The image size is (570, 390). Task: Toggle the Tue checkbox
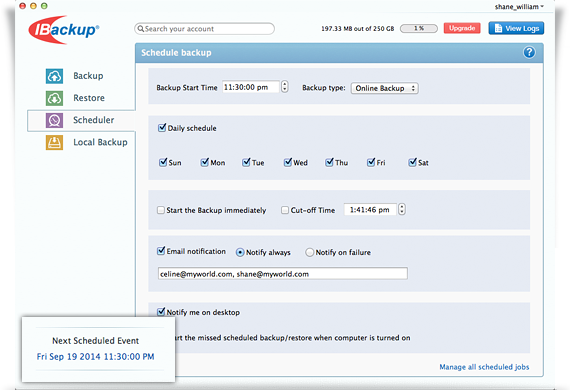tap(246, 162)
